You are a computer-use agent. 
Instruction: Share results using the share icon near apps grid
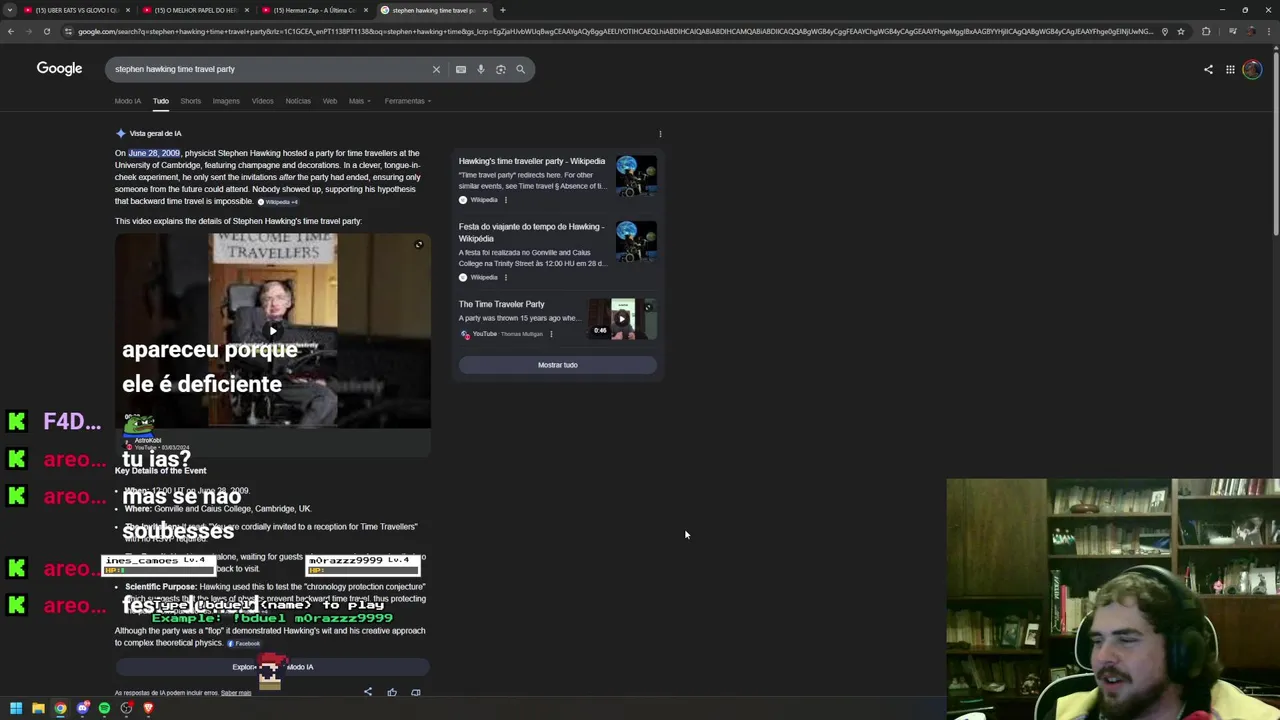[1208, 69]
